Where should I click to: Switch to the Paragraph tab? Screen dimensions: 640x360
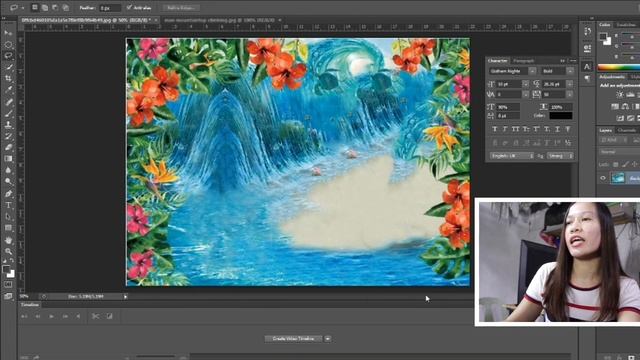coord(524,60)
